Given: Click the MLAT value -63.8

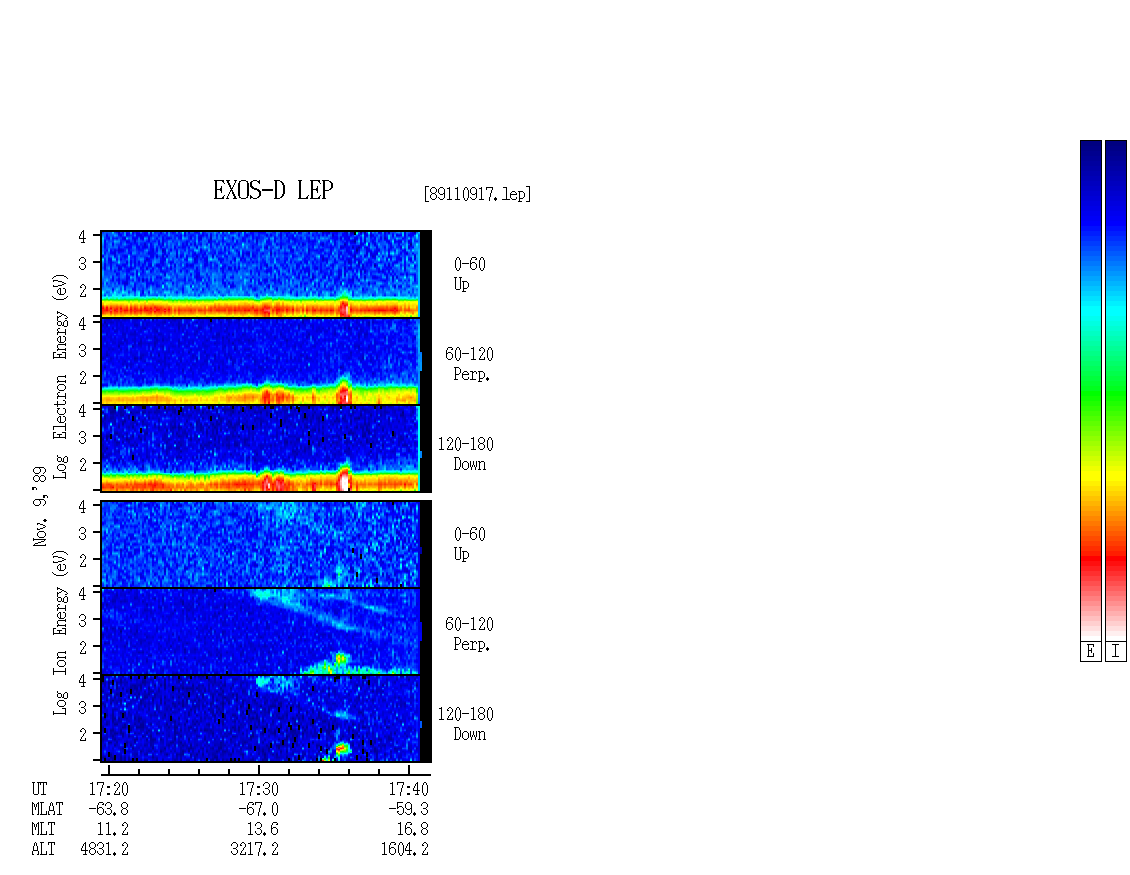Looking at the screenshot, I should pyautogui.click(x=109, y=809).
